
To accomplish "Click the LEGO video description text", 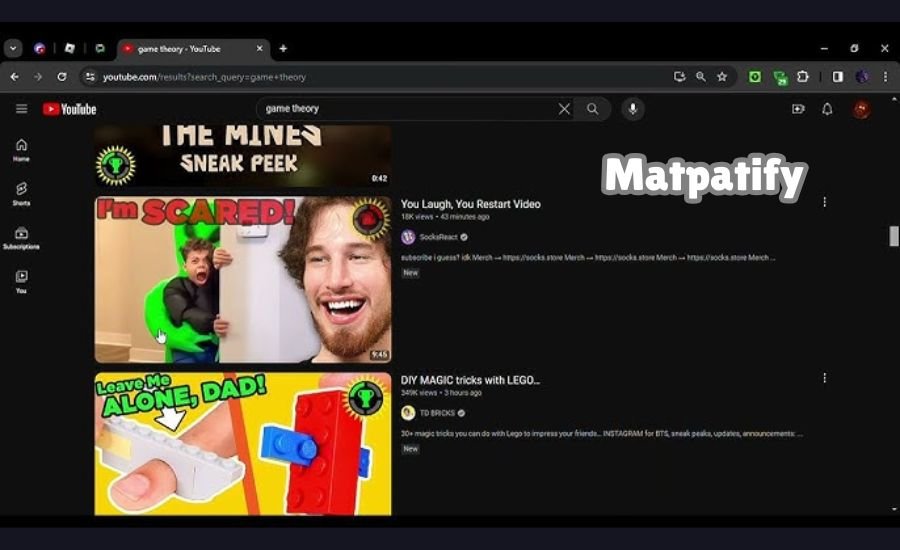I will (602, 433).
